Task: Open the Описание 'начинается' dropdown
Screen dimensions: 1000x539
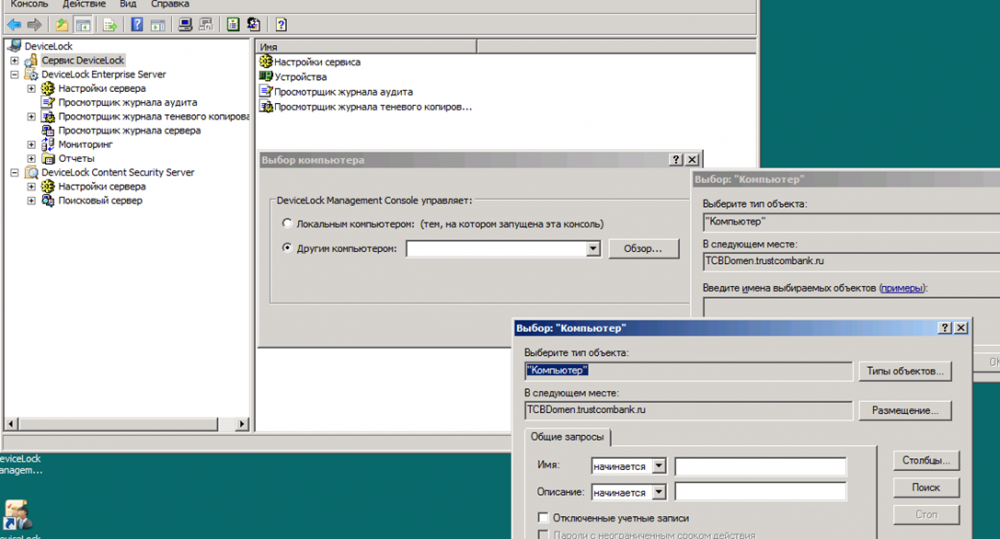Action: click(659, 492)
